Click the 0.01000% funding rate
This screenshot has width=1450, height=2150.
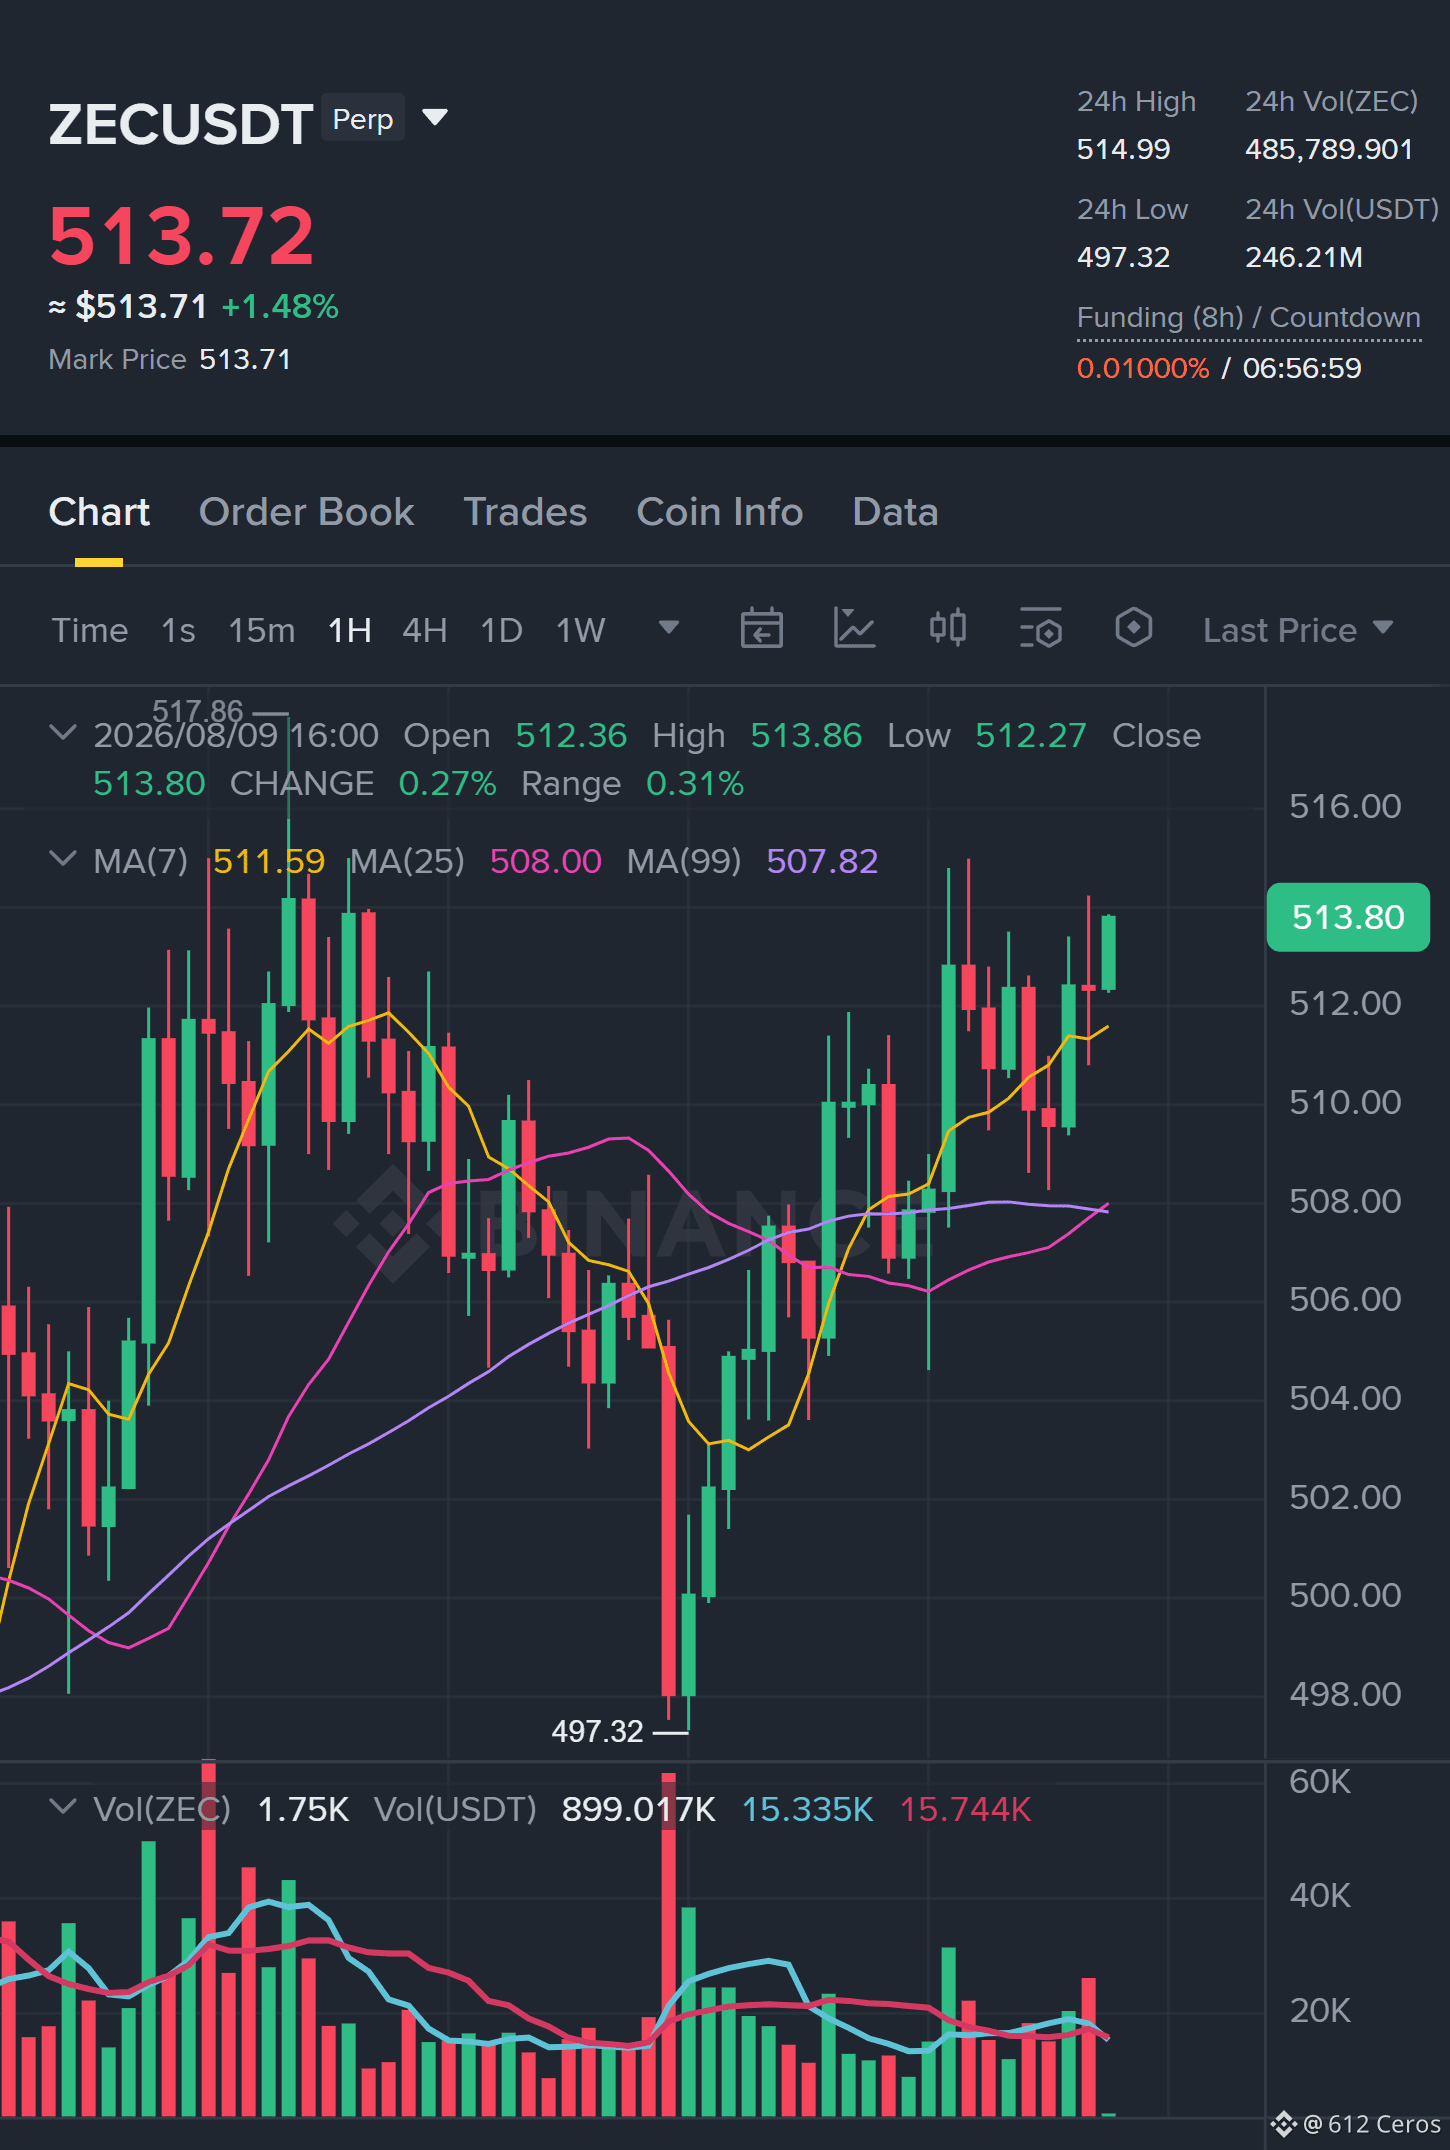pyautogui.click(x=1143, y=368)
